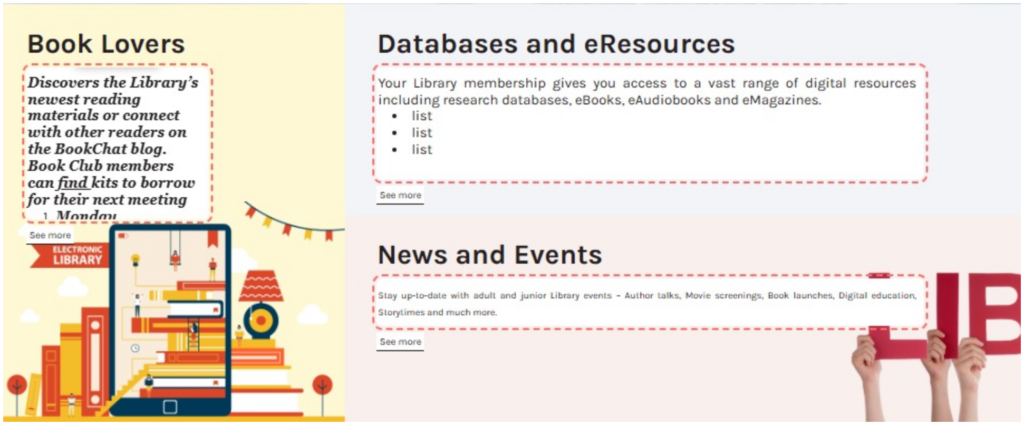Image resolution: width=1024 pixels, height=425 pixels.
Task: Follow See more under News and Events
Action: [x=400, y=342]
